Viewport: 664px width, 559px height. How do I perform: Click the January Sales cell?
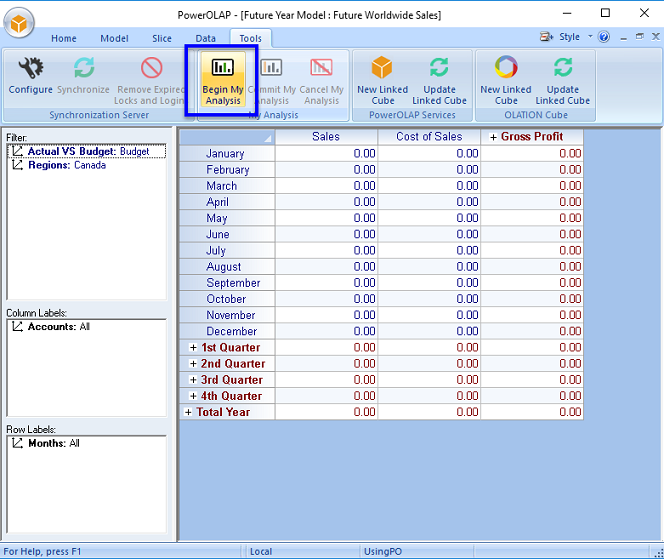point(326,153)
